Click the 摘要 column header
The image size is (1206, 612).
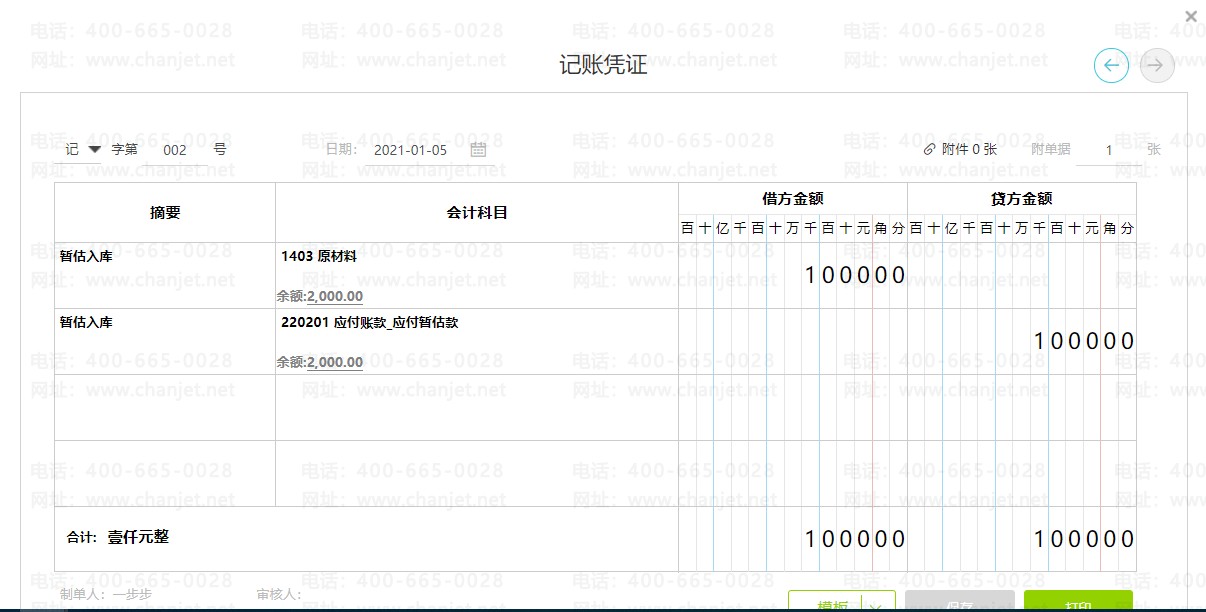165,212
